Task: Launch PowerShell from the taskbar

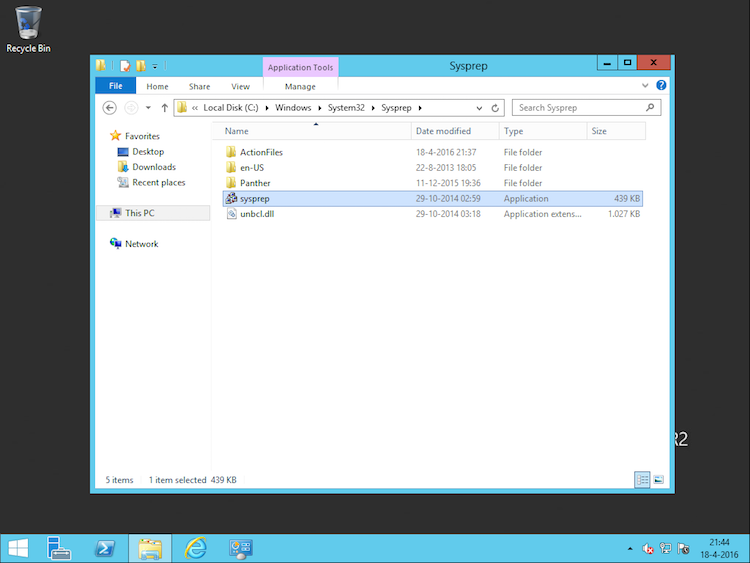Action: pos(105,548)
